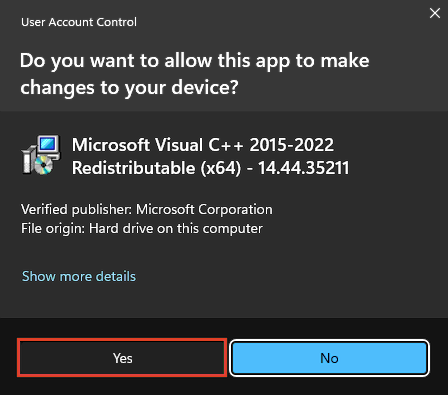
Task: Open the Show more details link
Action: pos(79,276)
